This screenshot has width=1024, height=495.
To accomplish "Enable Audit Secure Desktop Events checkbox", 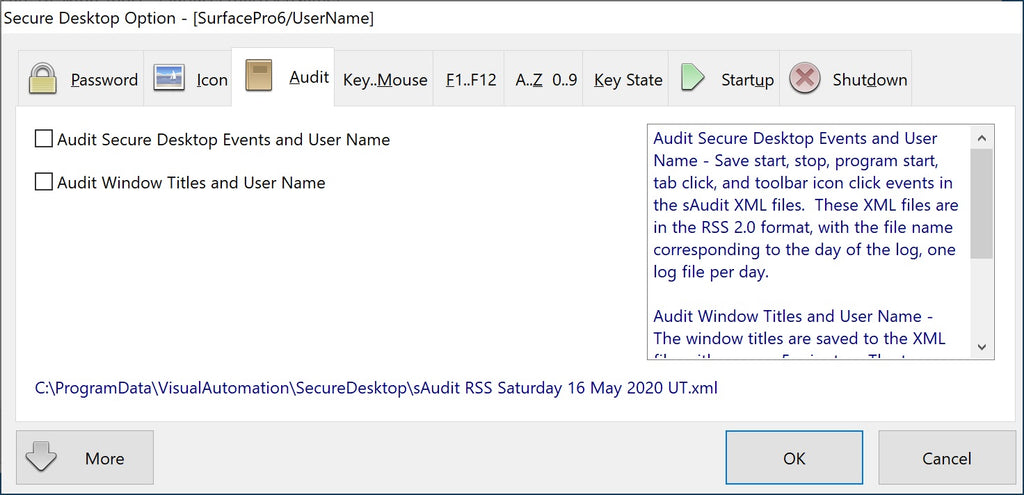I will (44, 140).
